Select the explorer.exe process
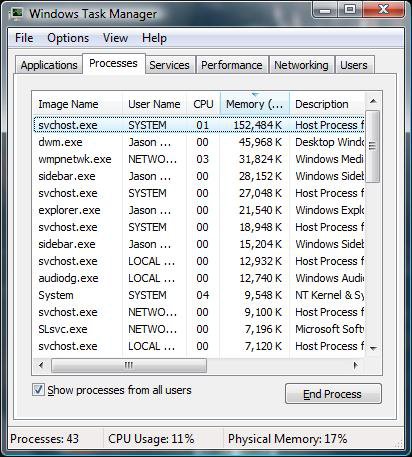This screenshot has height=457, width=412. pyautogui.click(x=199, y=210)
